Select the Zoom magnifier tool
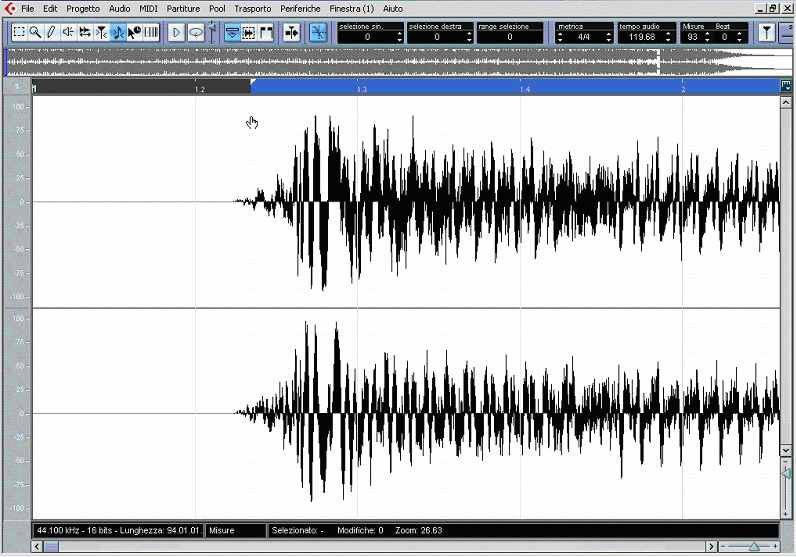The image size is (796, 557). (x=35, y=32)
